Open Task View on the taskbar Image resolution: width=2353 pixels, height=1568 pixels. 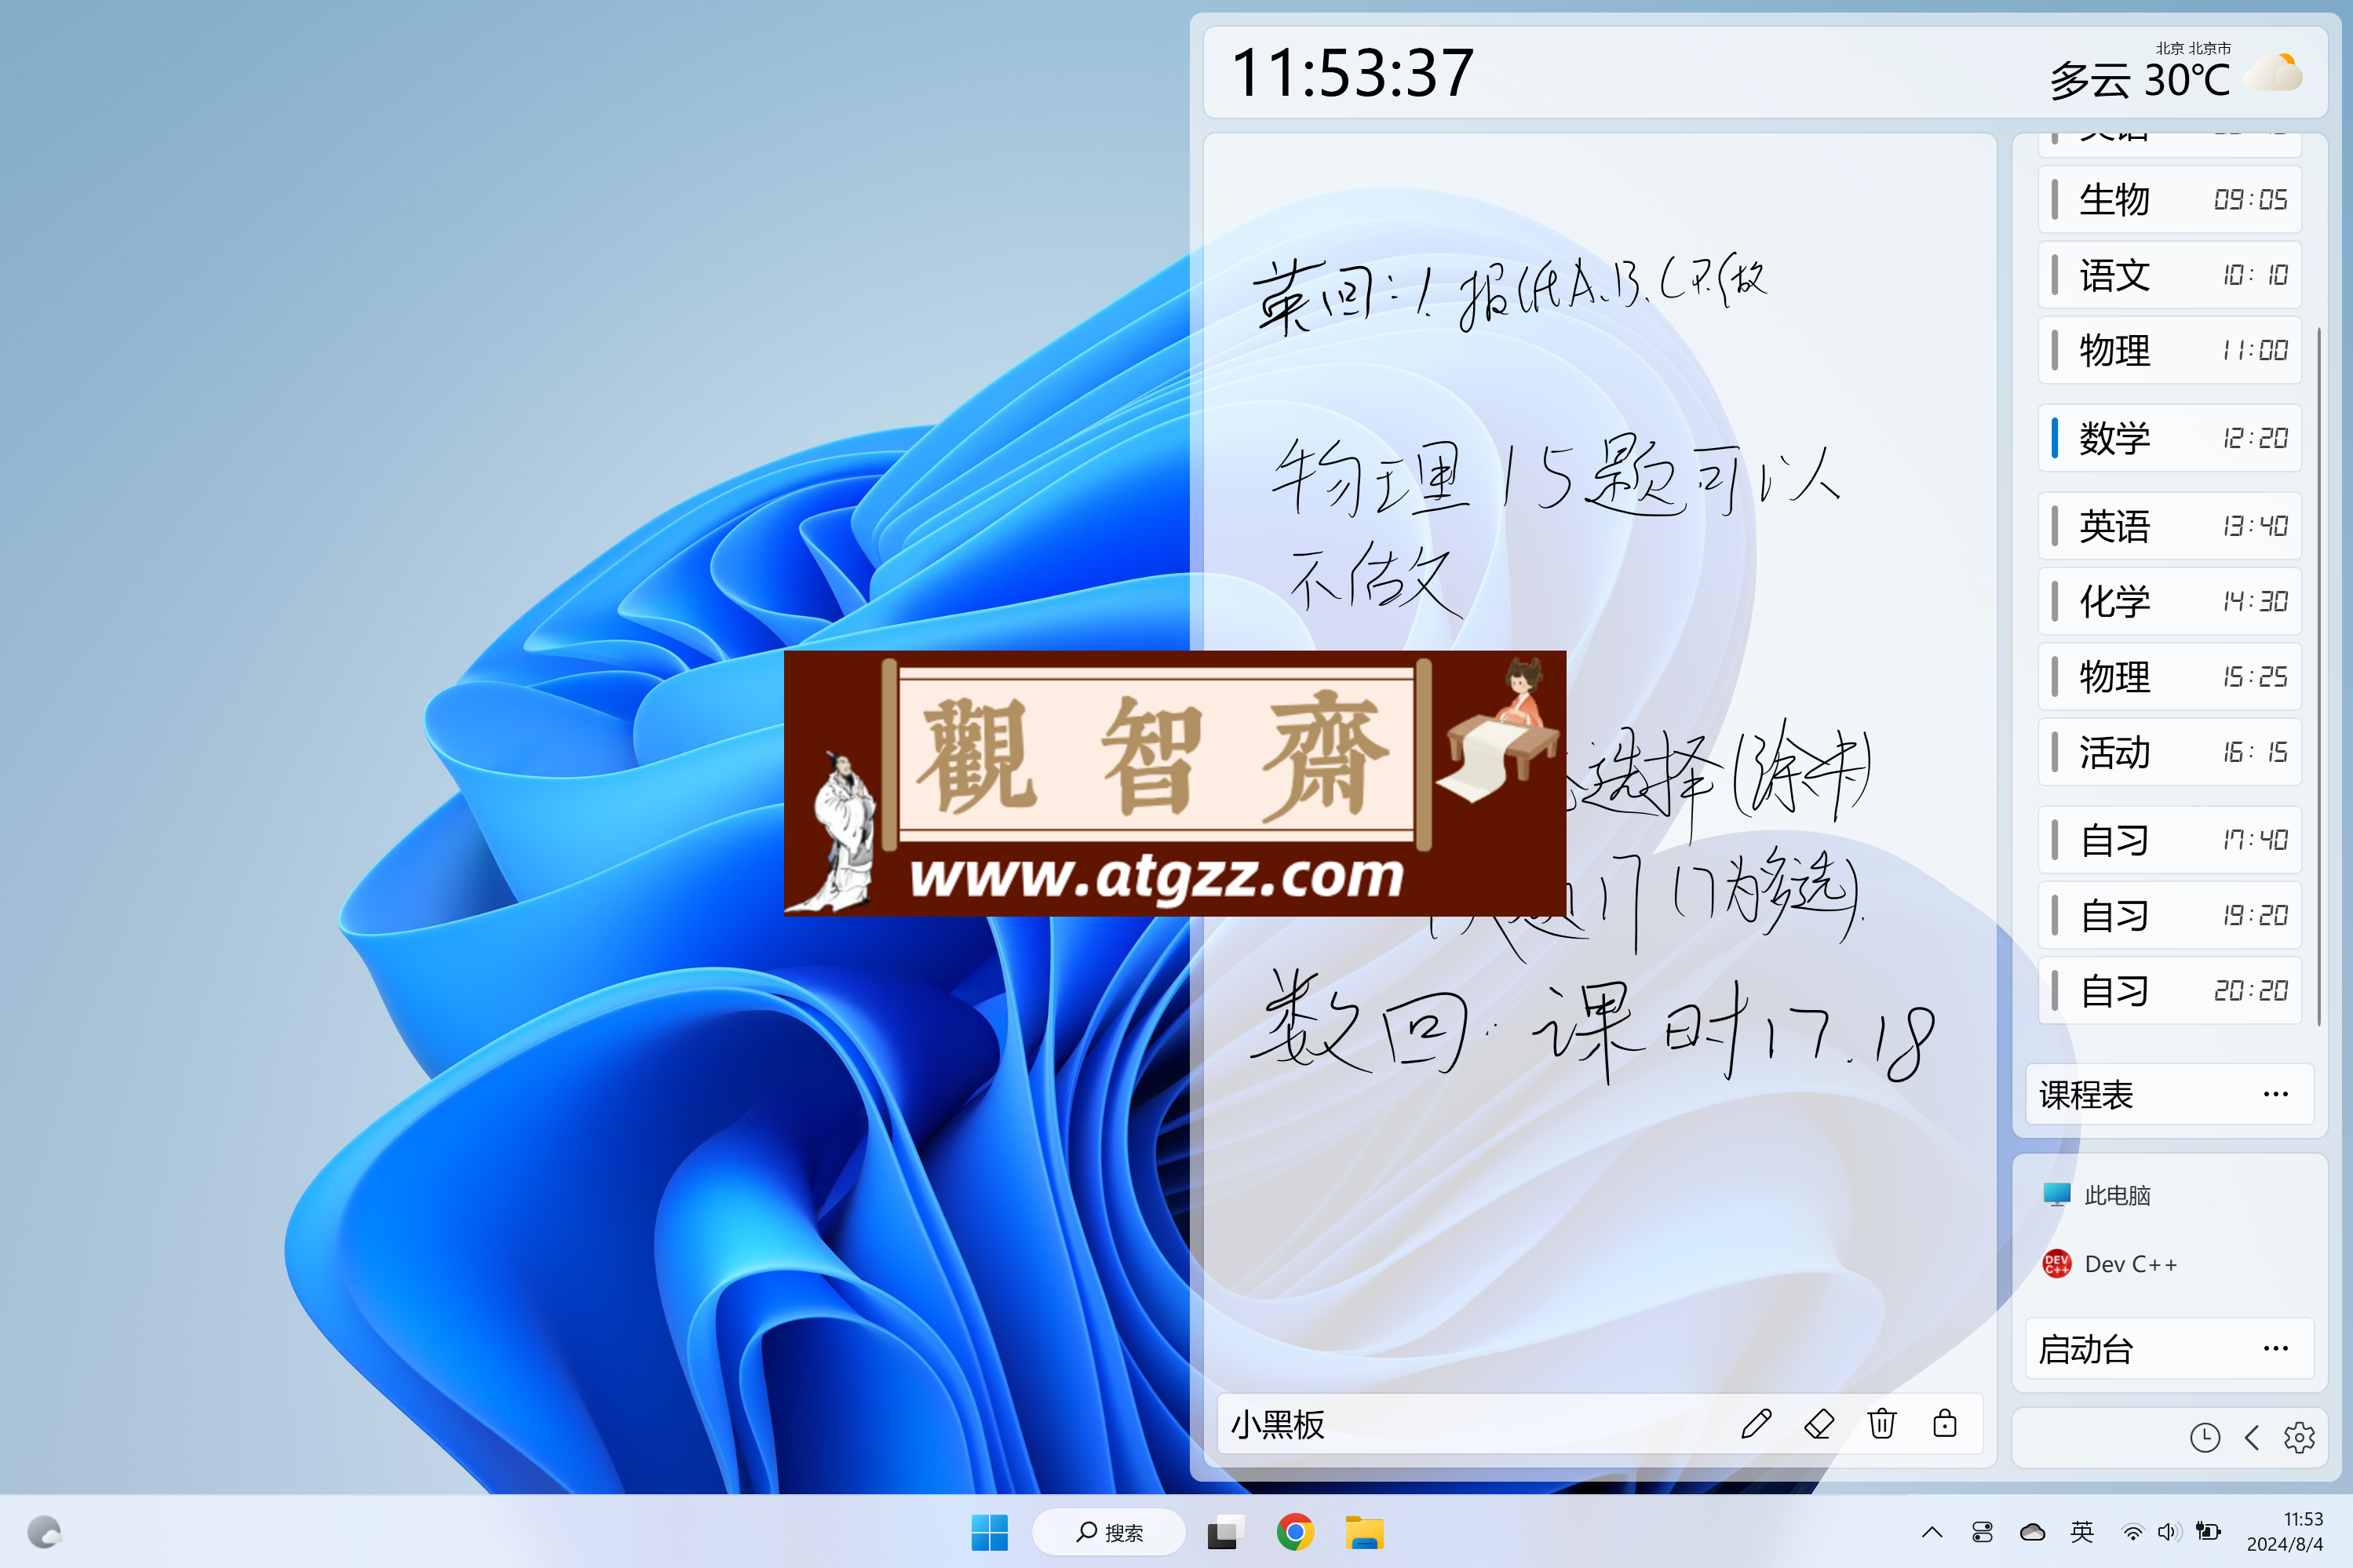pos(1224,1532)
